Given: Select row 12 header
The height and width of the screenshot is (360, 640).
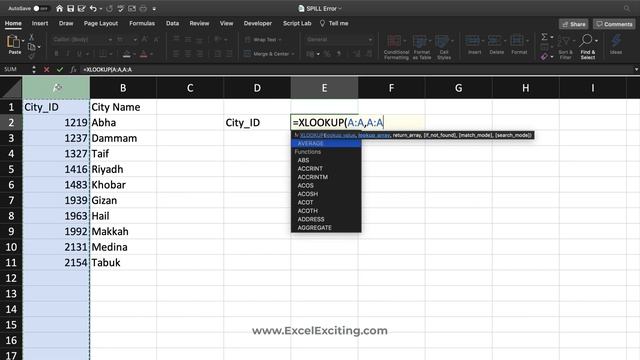Looking at the screenshot, I should tap(11, 278).
